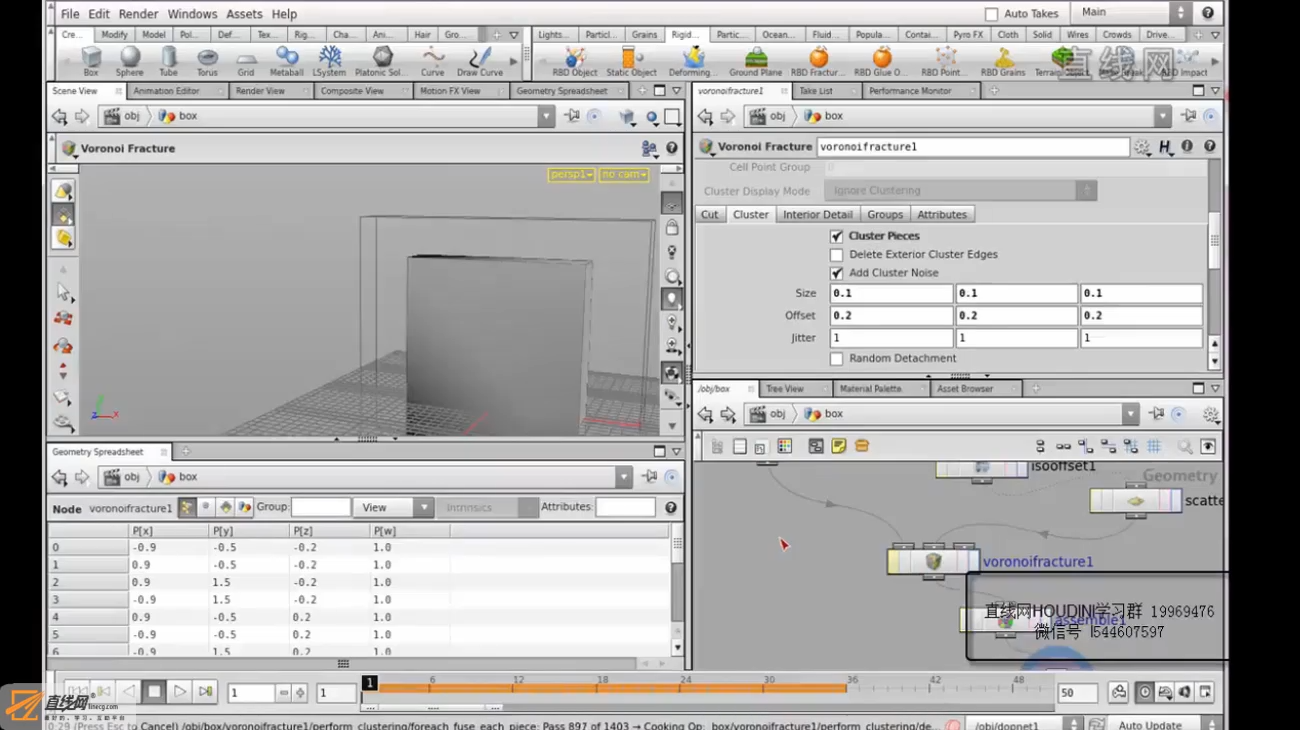
Task: Select the Sphere shelf tool
Action: coord(129,60)
